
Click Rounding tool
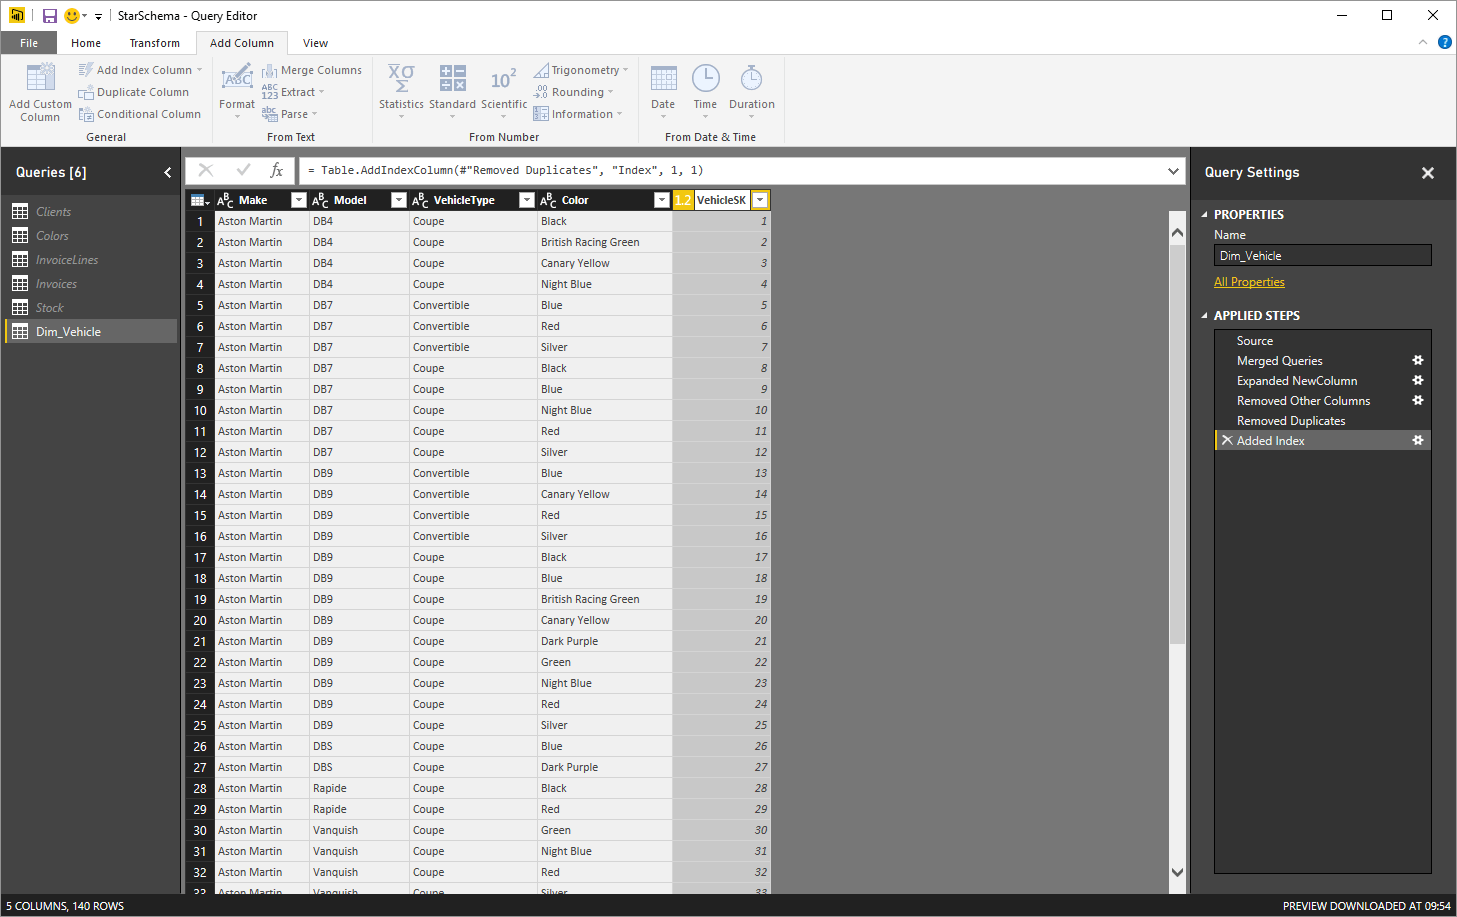[x=574, y=92]
